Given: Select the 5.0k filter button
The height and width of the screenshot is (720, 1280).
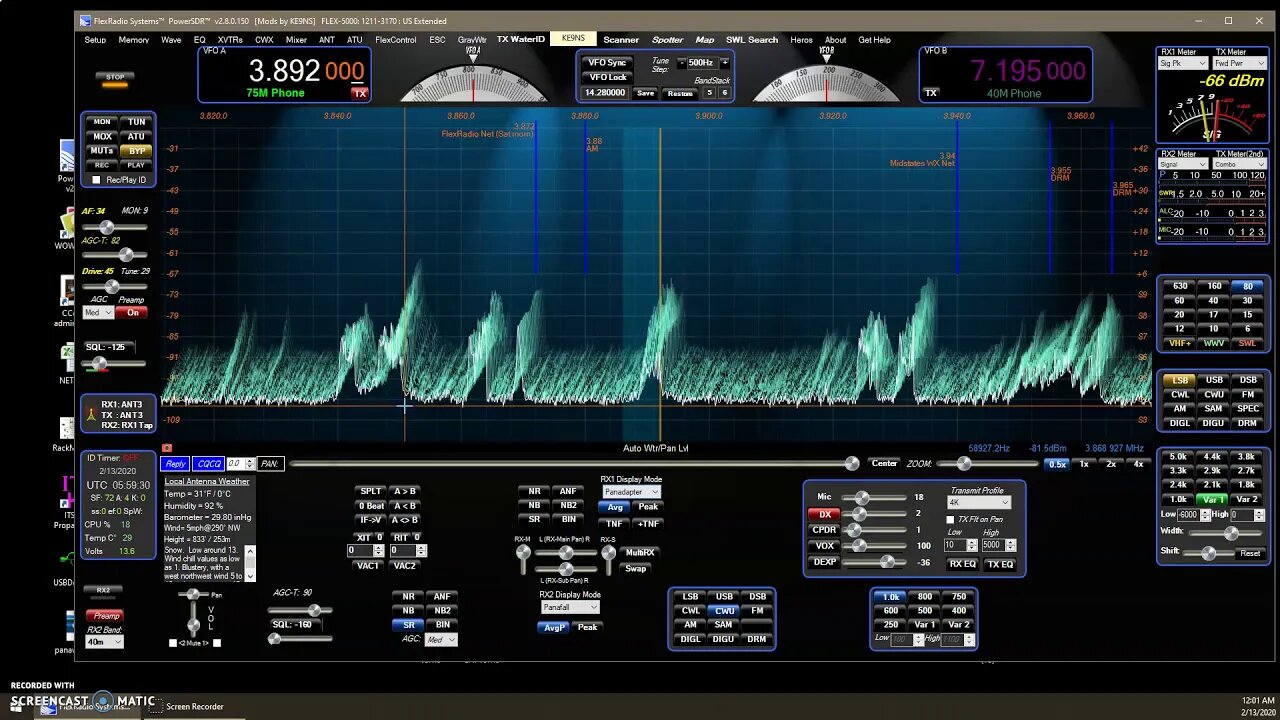Looking at the screenshot, I should [1180, 457].
